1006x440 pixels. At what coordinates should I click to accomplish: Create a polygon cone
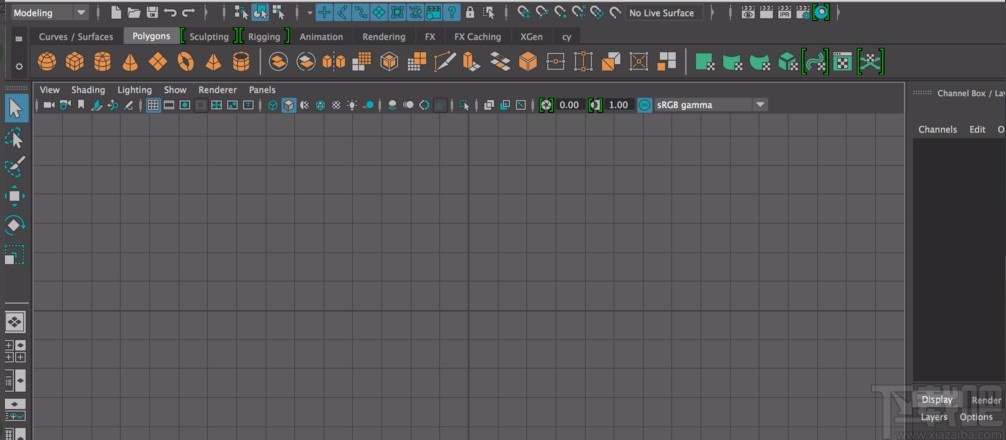coord(130,62)
